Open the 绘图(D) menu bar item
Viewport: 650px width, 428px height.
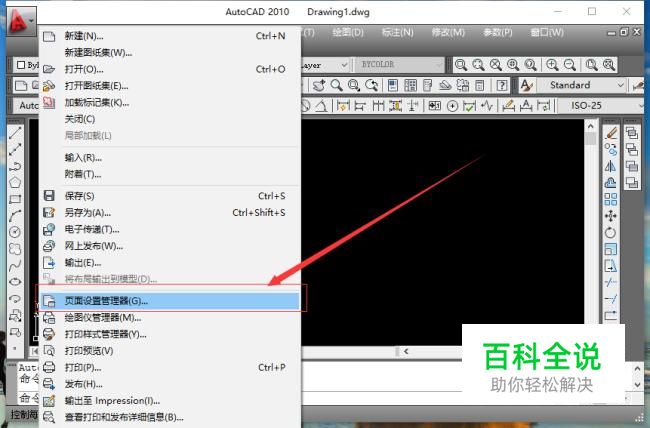pos(348,32)
